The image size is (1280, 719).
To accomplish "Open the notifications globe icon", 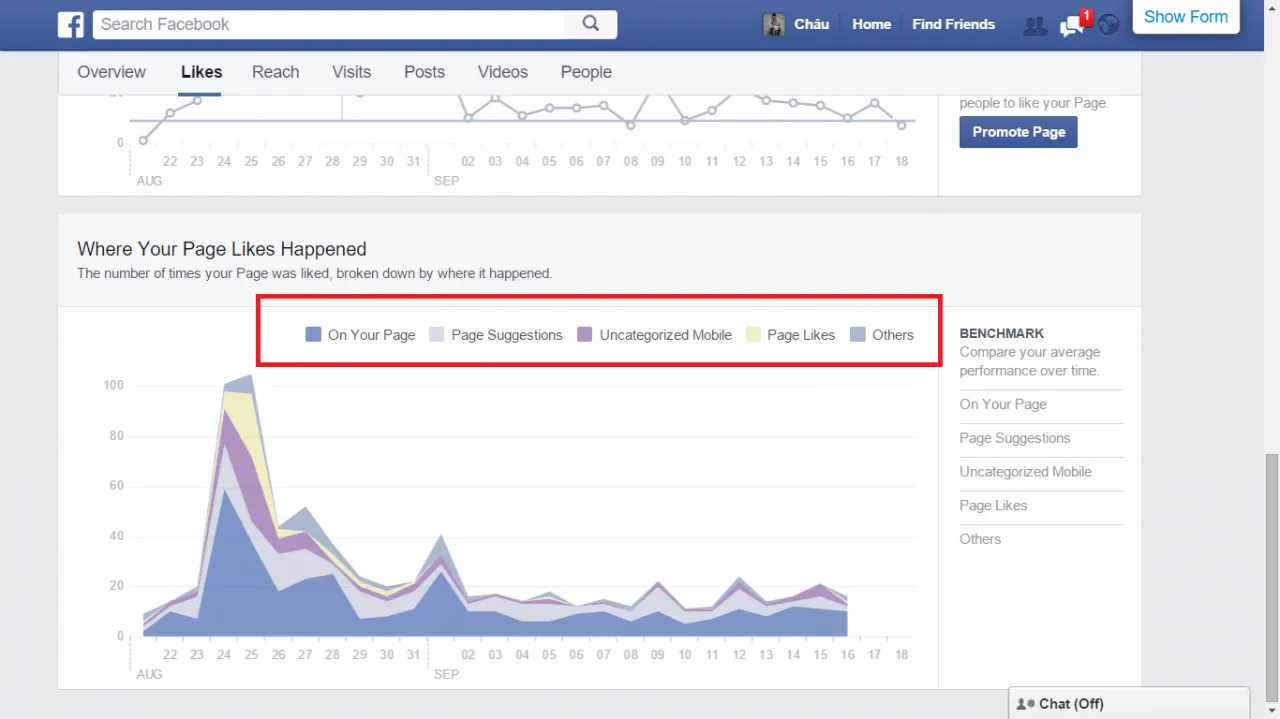I will tap(1108, 25).
